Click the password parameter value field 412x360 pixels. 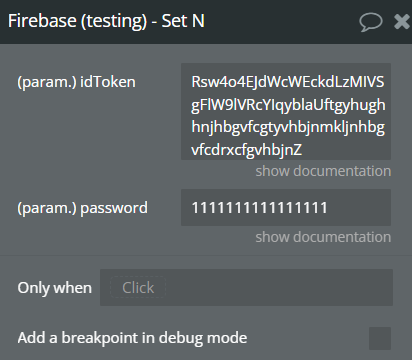[286, 207]
